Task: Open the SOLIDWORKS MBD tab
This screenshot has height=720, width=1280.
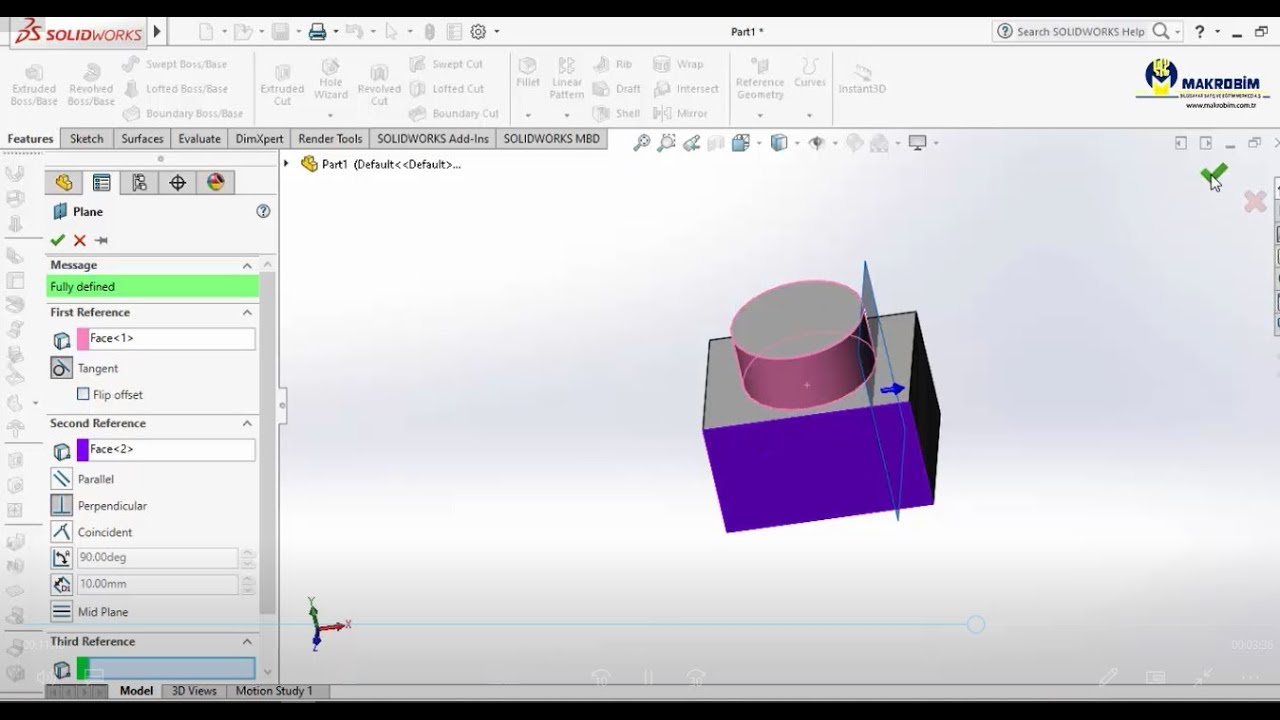Action: [552, 139]
